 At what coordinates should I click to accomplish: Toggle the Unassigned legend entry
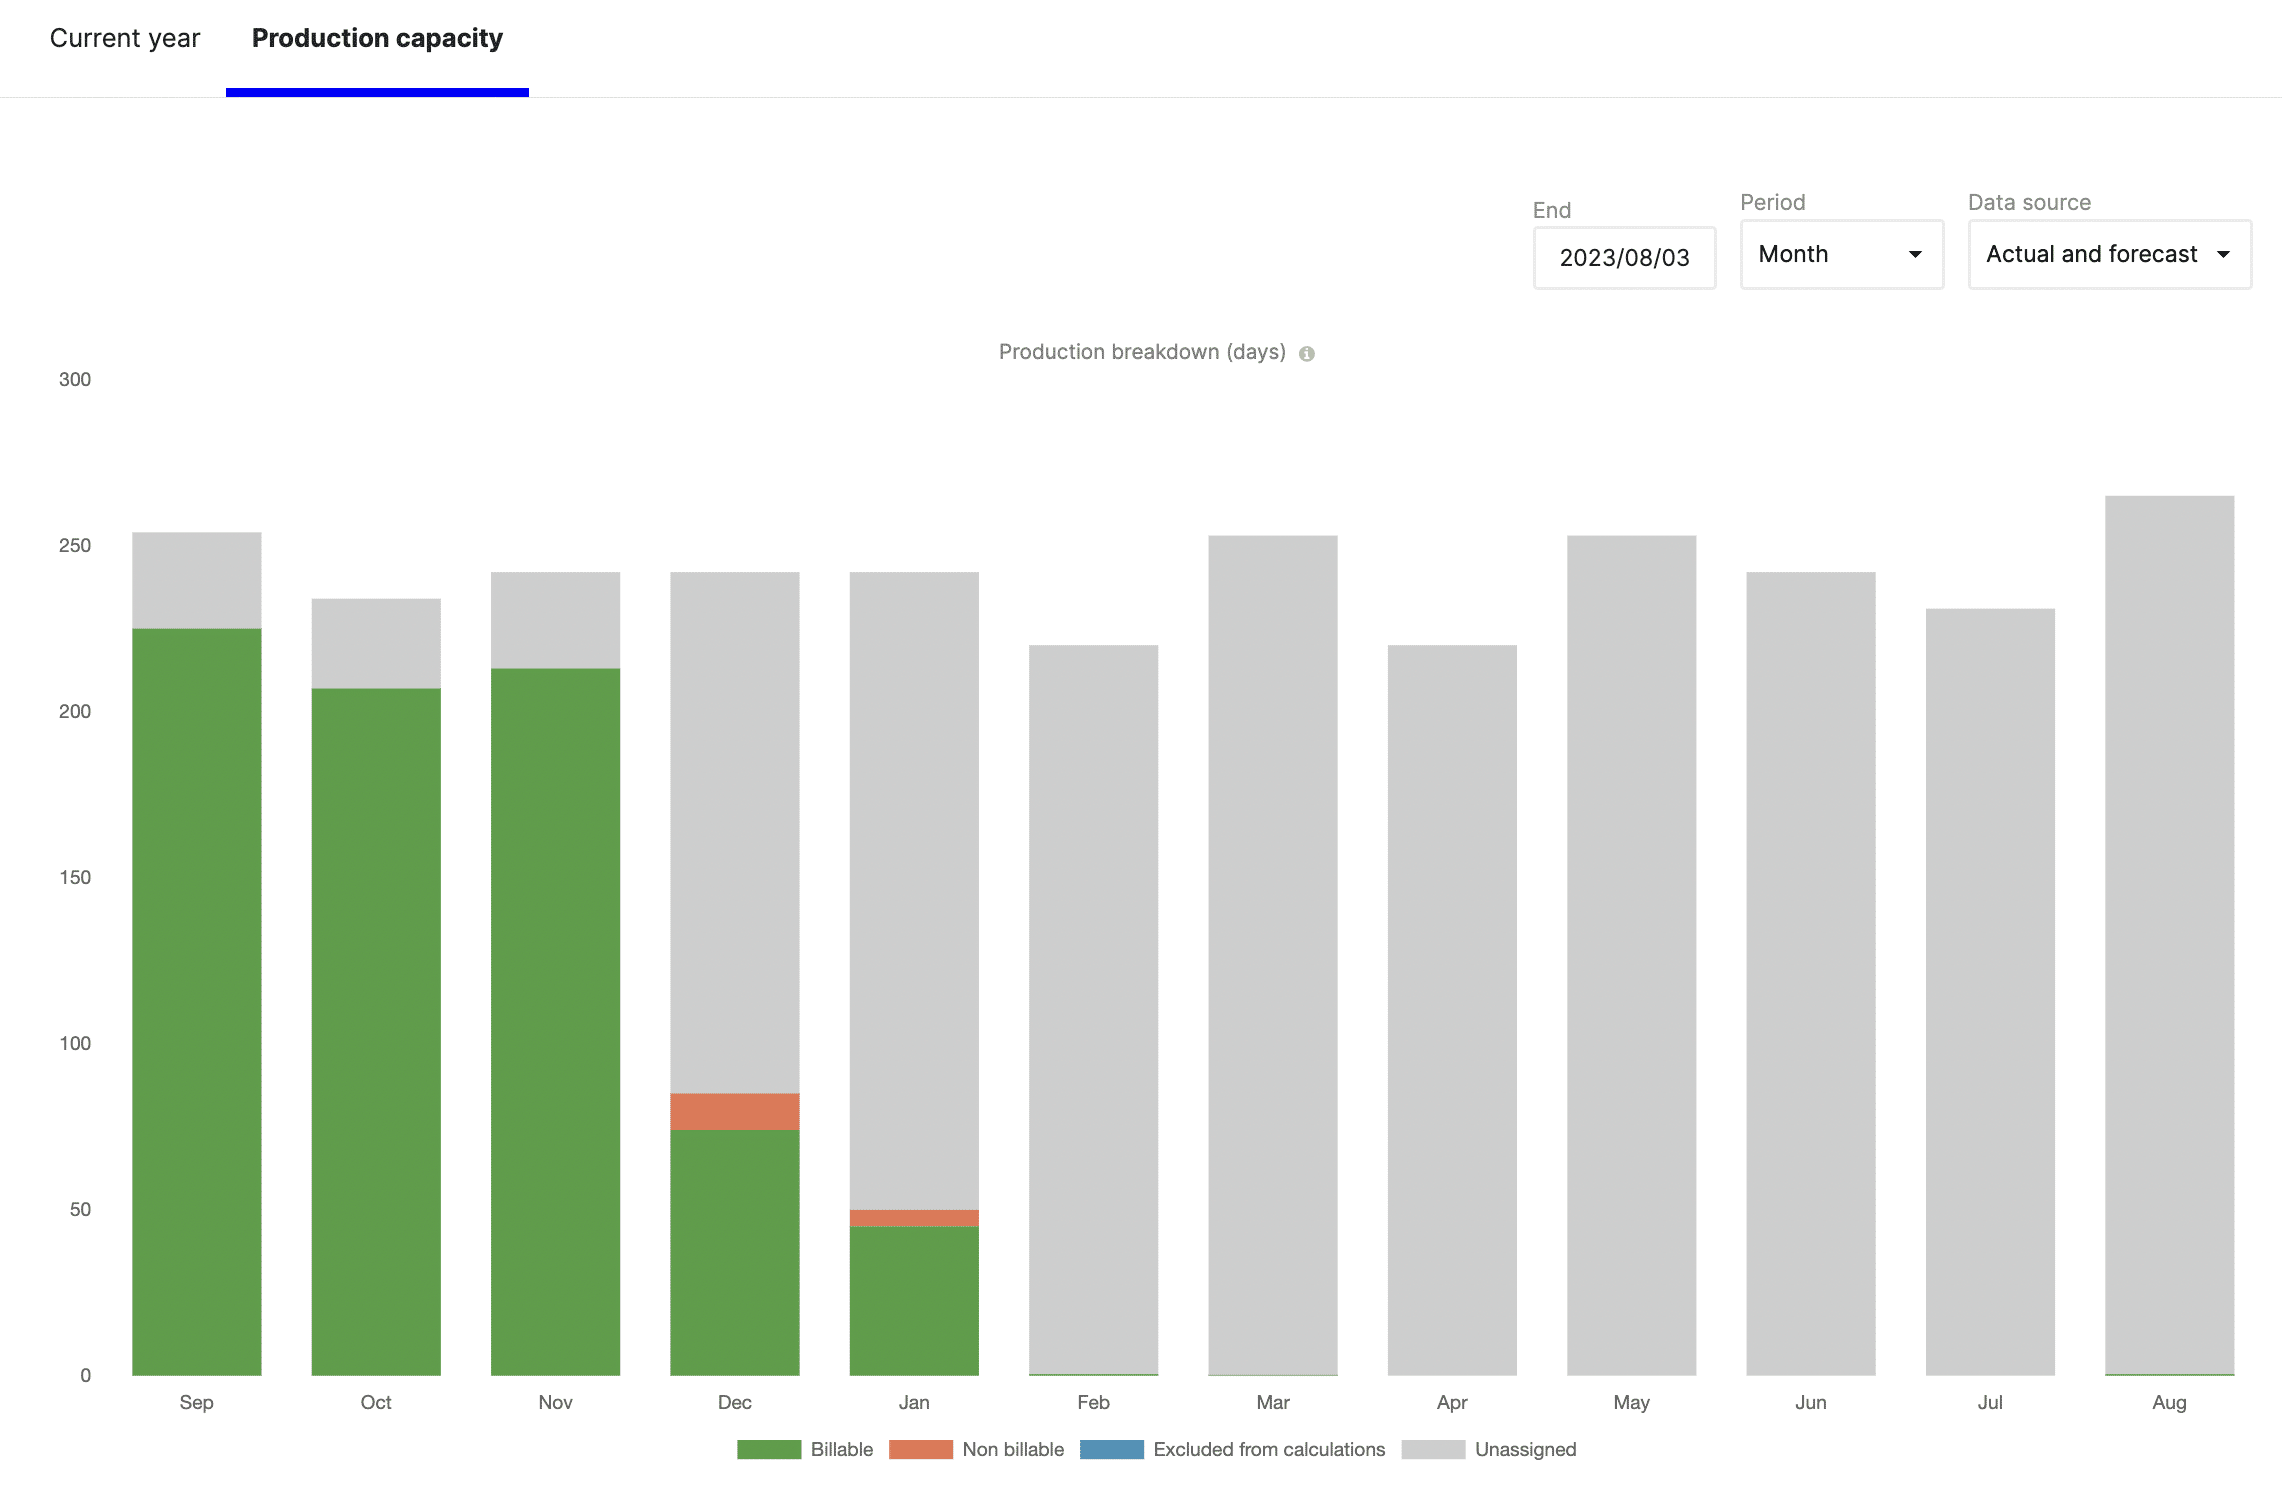click(x=1524, y=1449)
